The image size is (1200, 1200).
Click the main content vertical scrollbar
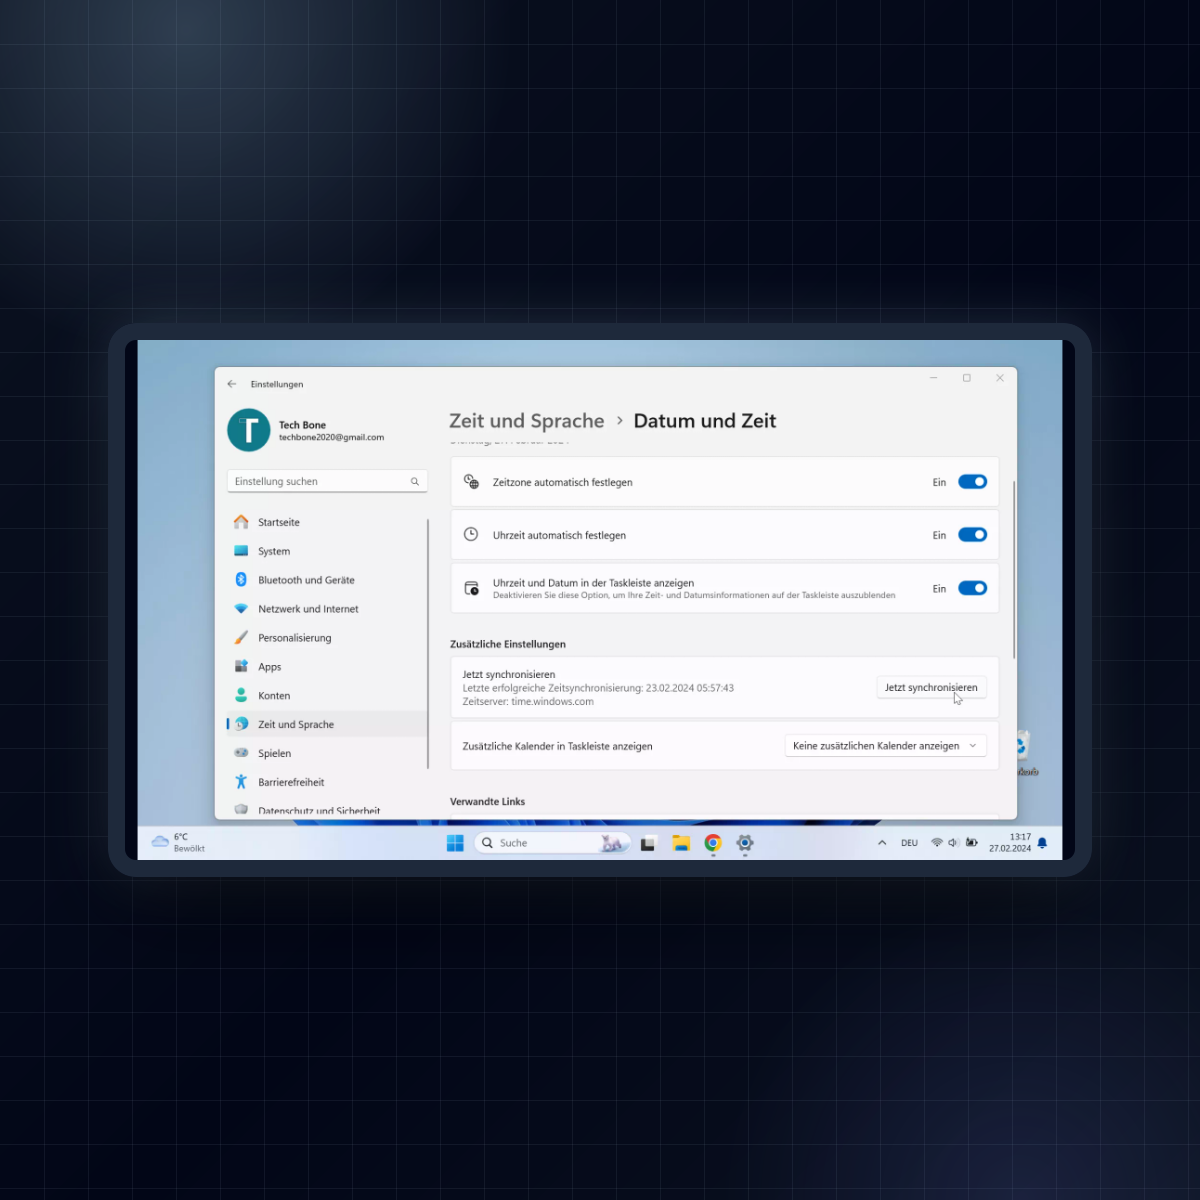point(1014,569)
